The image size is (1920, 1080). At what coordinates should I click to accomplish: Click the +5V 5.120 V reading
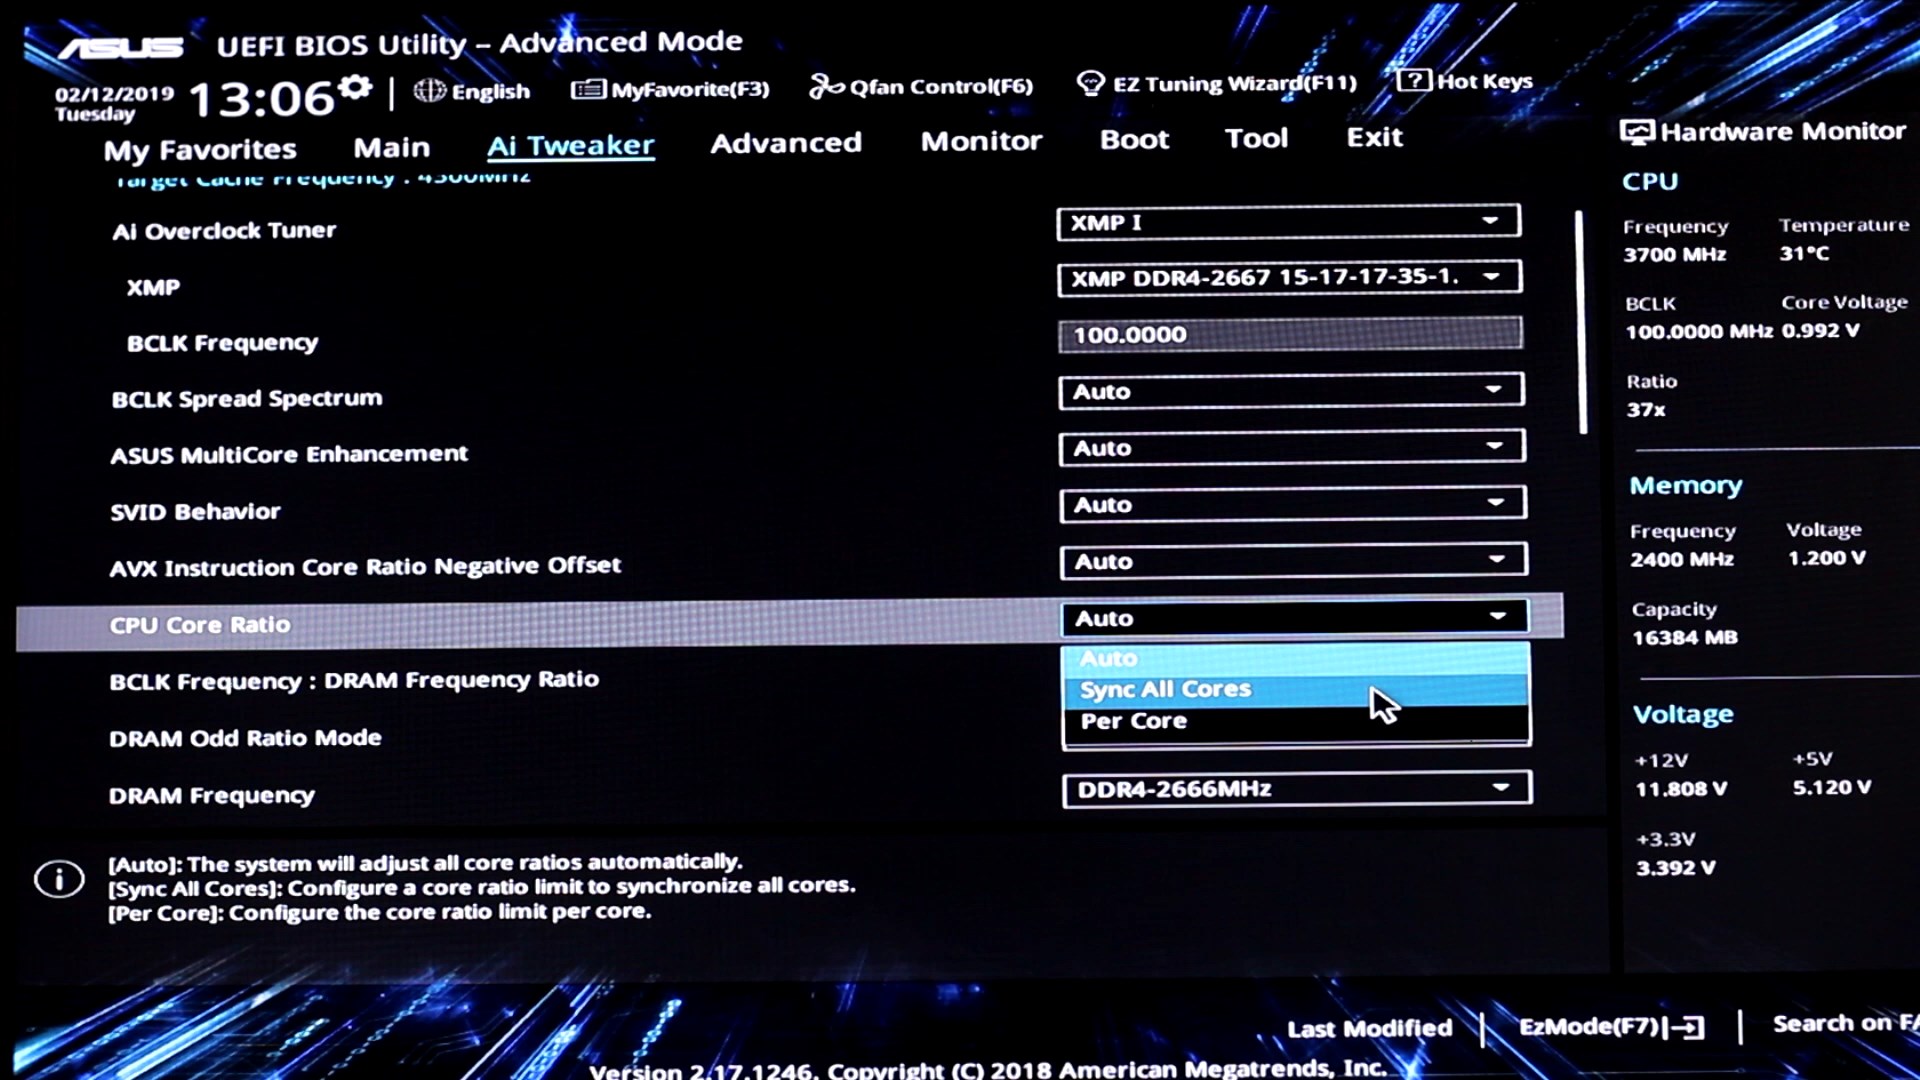(x=1832, y=788)
